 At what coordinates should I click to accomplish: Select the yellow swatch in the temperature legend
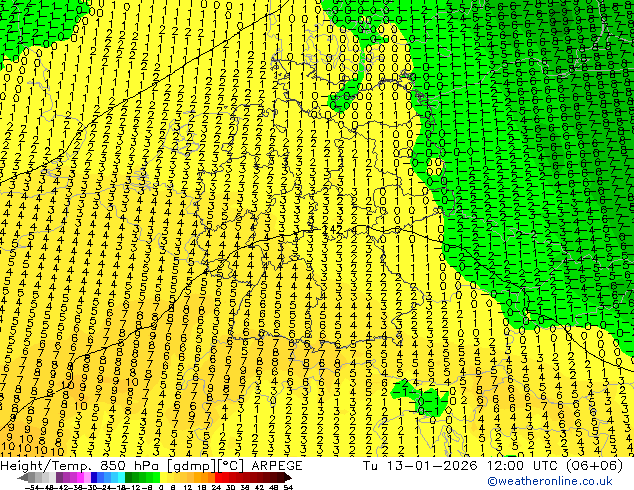pos(164,478)
